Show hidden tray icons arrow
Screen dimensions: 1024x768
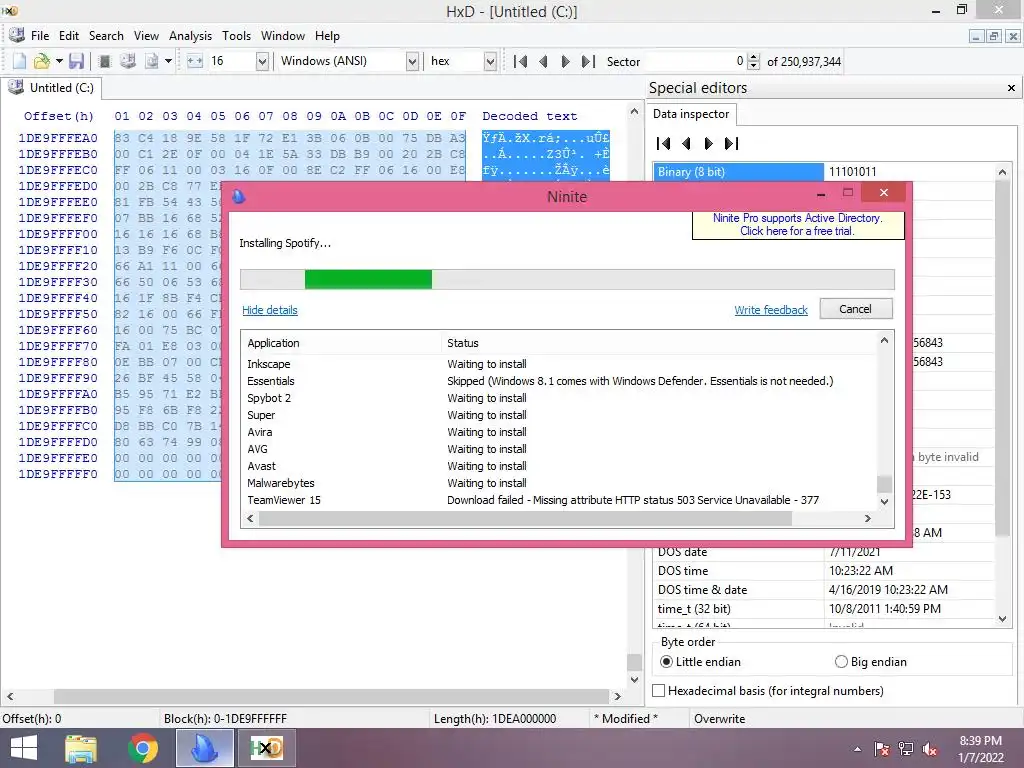click(x=857, y=749)
